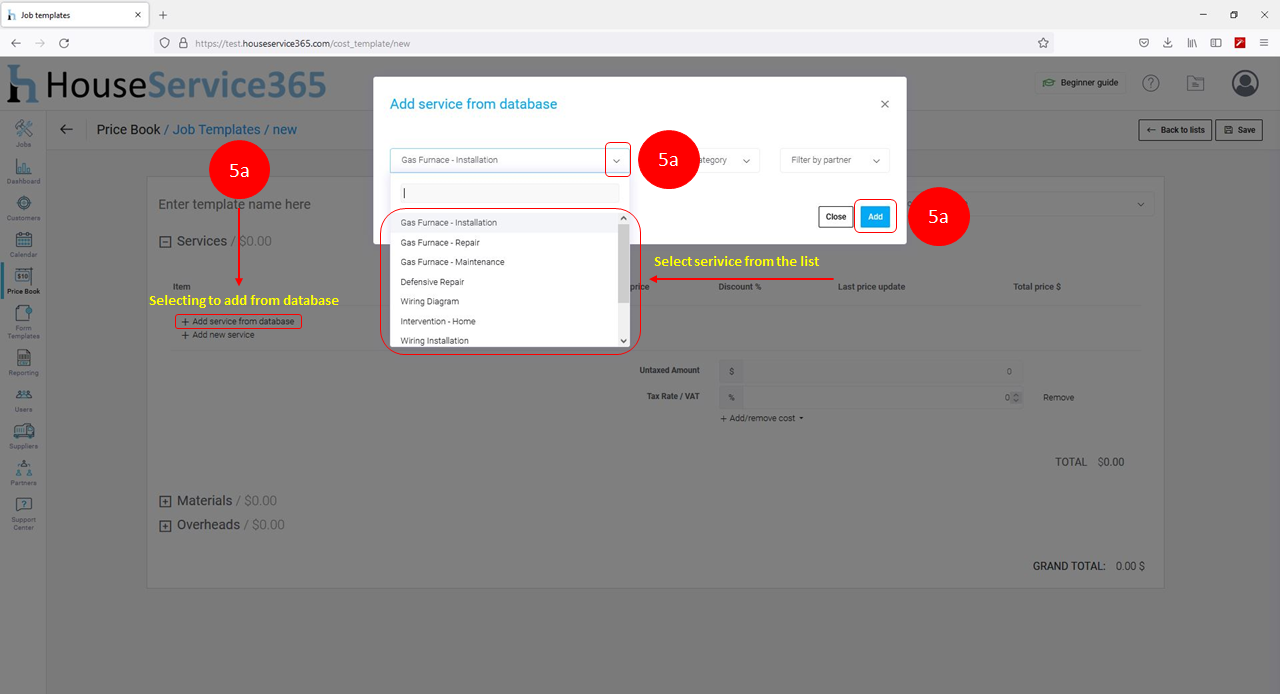Screen dimensions: 1280x694
Task: Expand the Materials section
Action: [x=165, y=501]
